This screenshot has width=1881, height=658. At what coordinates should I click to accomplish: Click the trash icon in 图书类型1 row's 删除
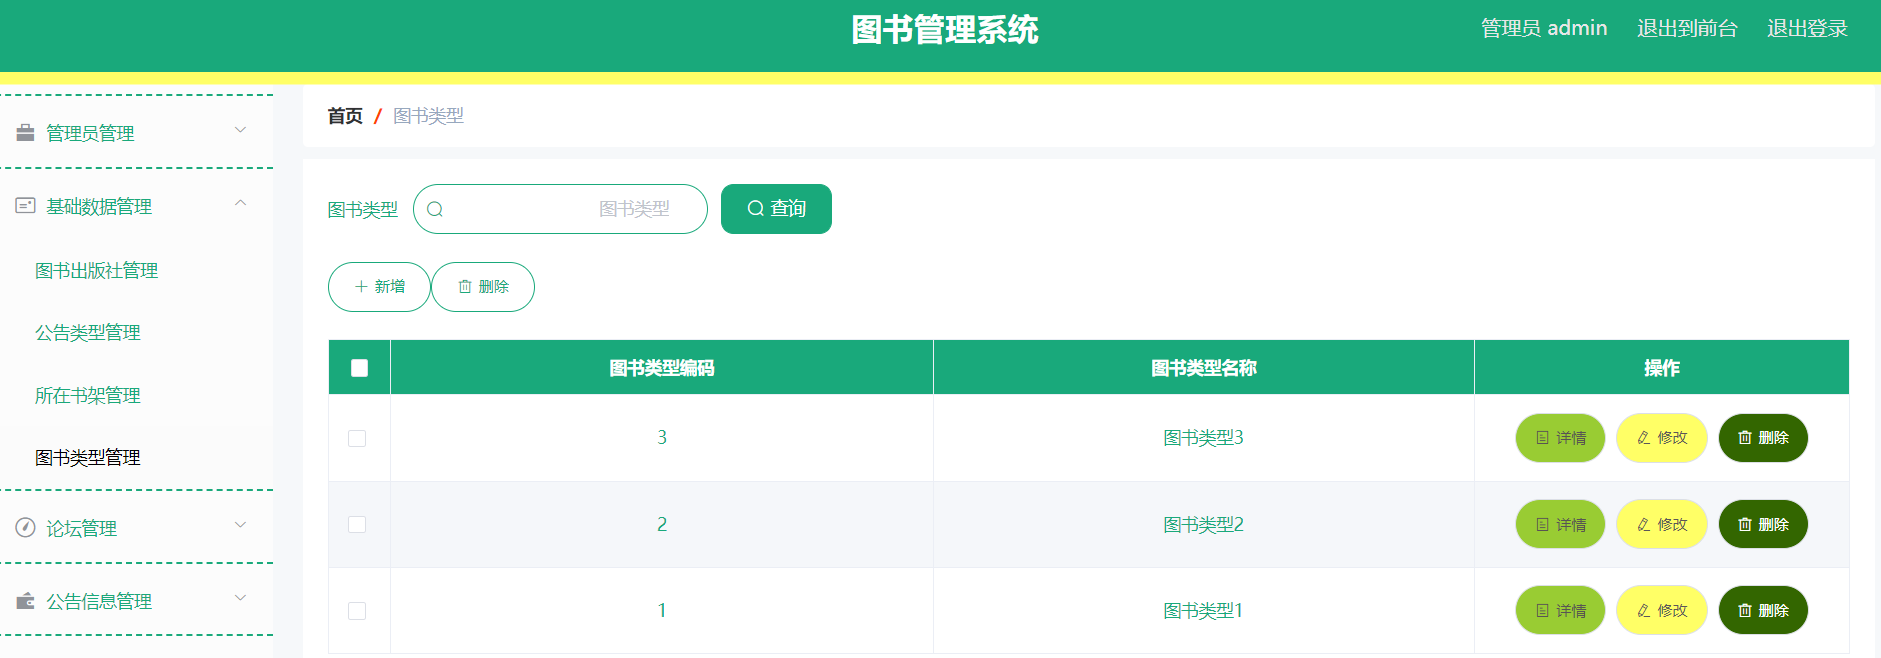click(x=1745, y=610)
